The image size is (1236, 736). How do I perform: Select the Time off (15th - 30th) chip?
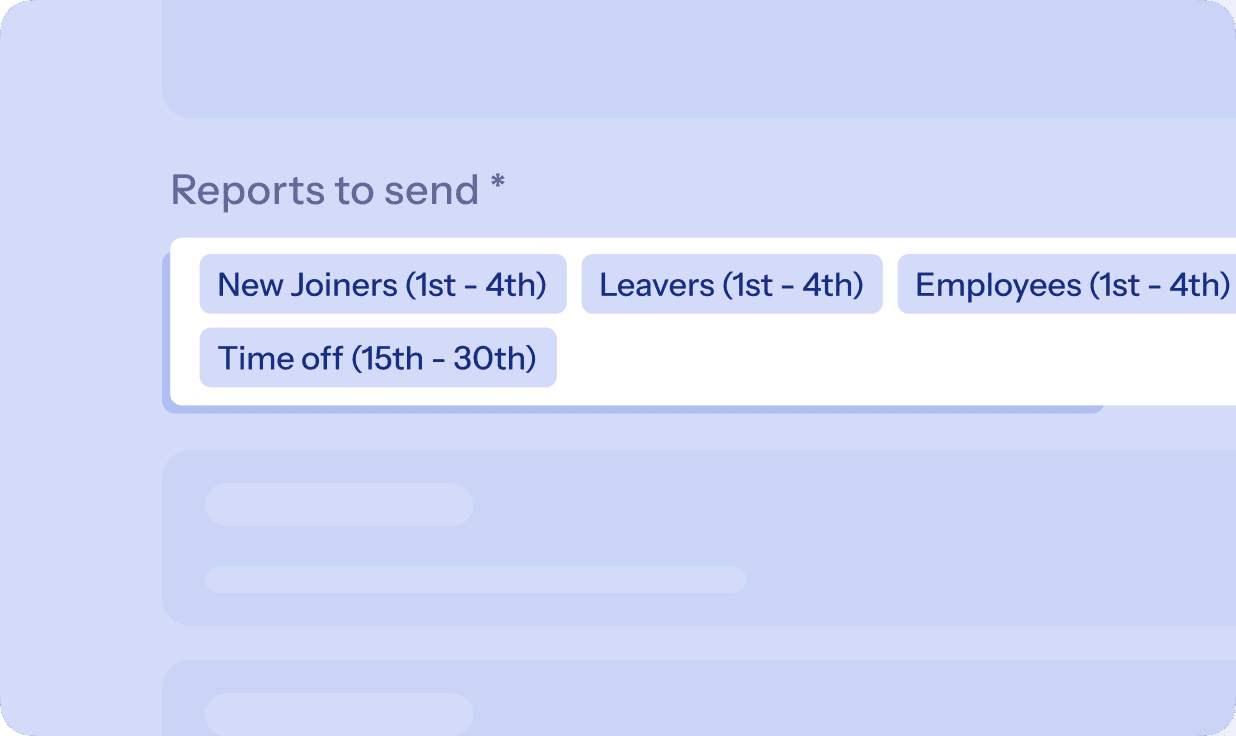(377, 358)
